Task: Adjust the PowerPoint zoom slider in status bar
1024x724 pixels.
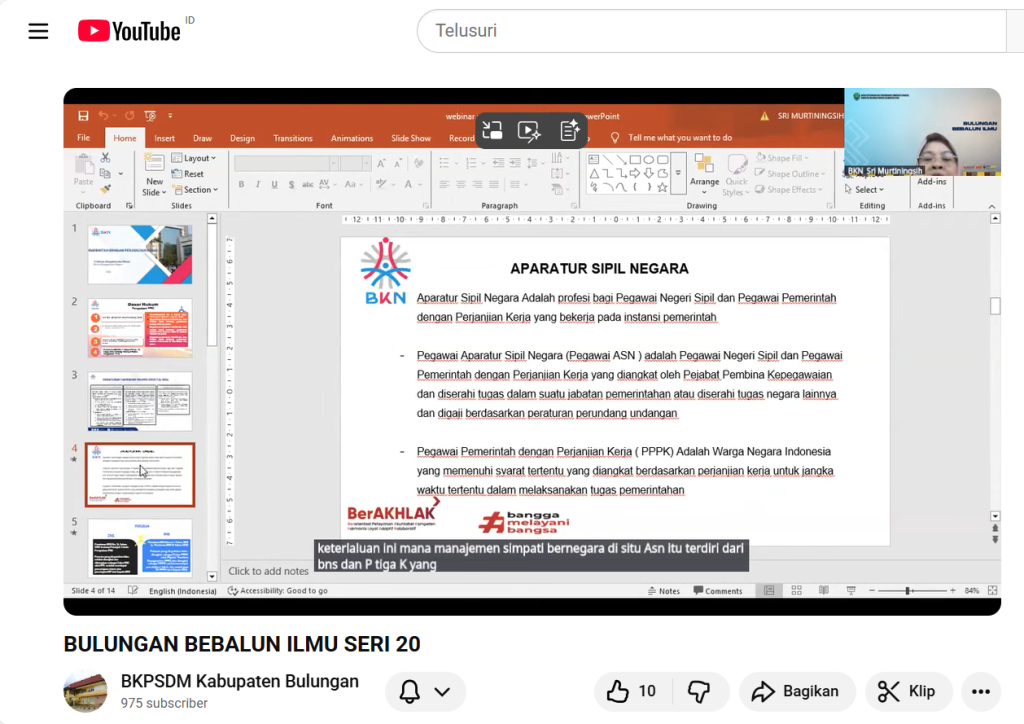Action: pos(908,591)
